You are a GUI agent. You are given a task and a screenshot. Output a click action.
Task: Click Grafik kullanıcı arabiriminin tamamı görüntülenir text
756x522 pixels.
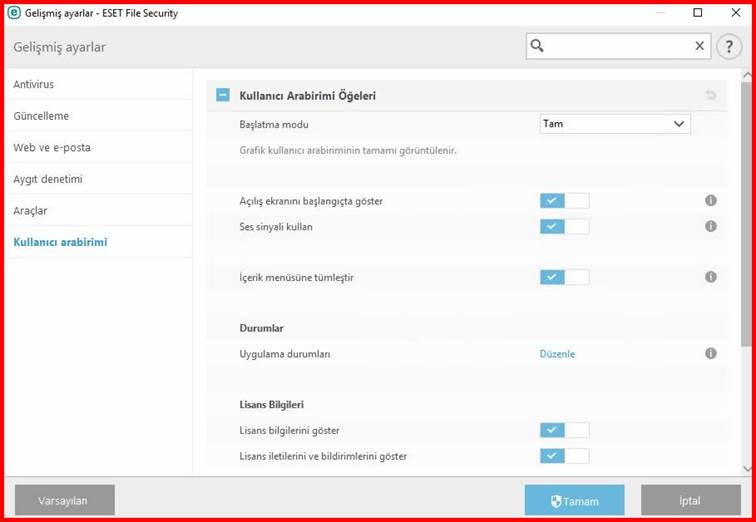coord(348,151)
